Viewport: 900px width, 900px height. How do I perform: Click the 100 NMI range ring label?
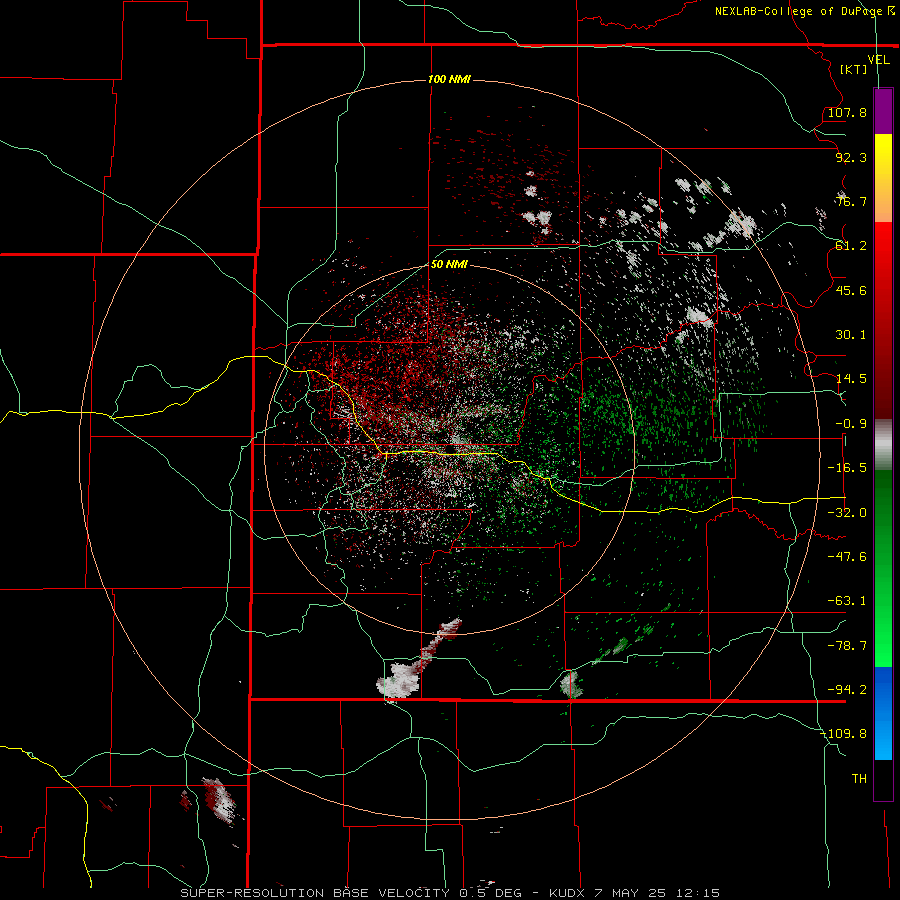(x=449, y=79)
